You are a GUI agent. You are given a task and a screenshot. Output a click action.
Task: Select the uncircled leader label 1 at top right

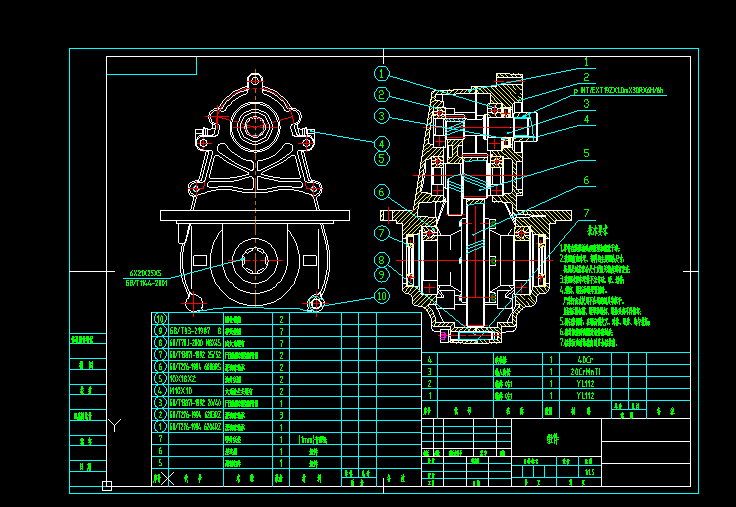pyautogui.click(x=586, y=62)
